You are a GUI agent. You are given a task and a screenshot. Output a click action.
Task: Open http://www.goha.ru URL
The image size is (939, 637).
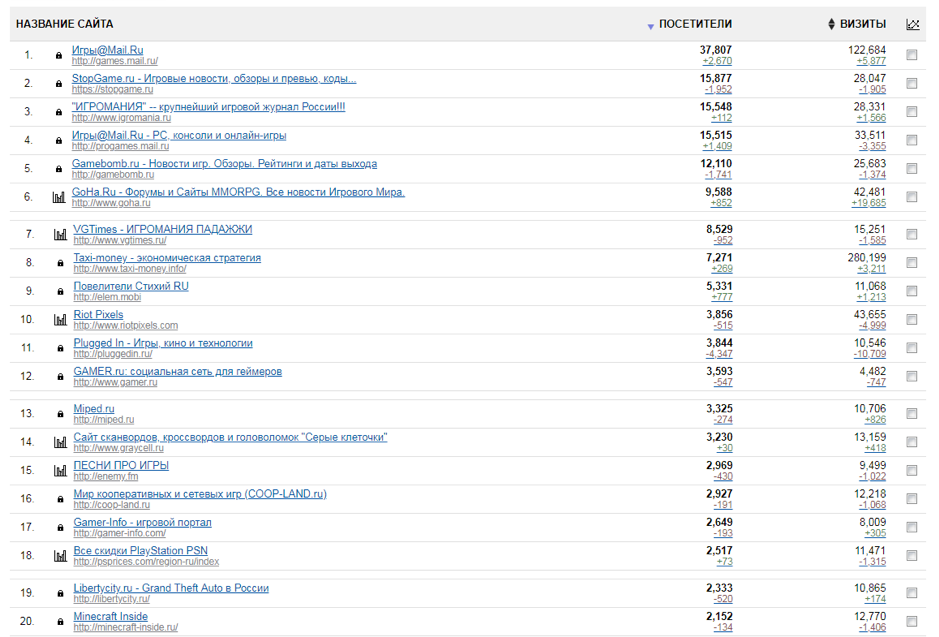click(111, 203)
